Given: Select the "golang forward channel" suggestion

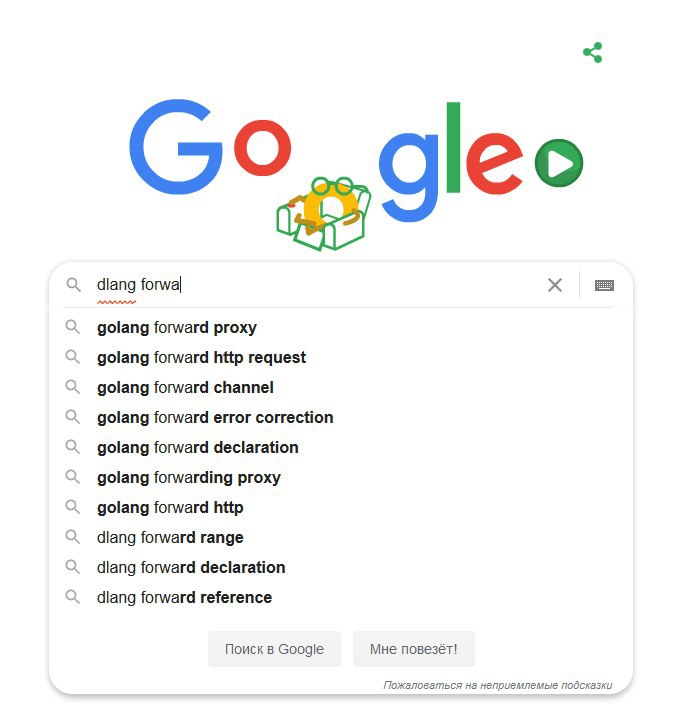Looking at the screenshot, I should tap(185, 387).
